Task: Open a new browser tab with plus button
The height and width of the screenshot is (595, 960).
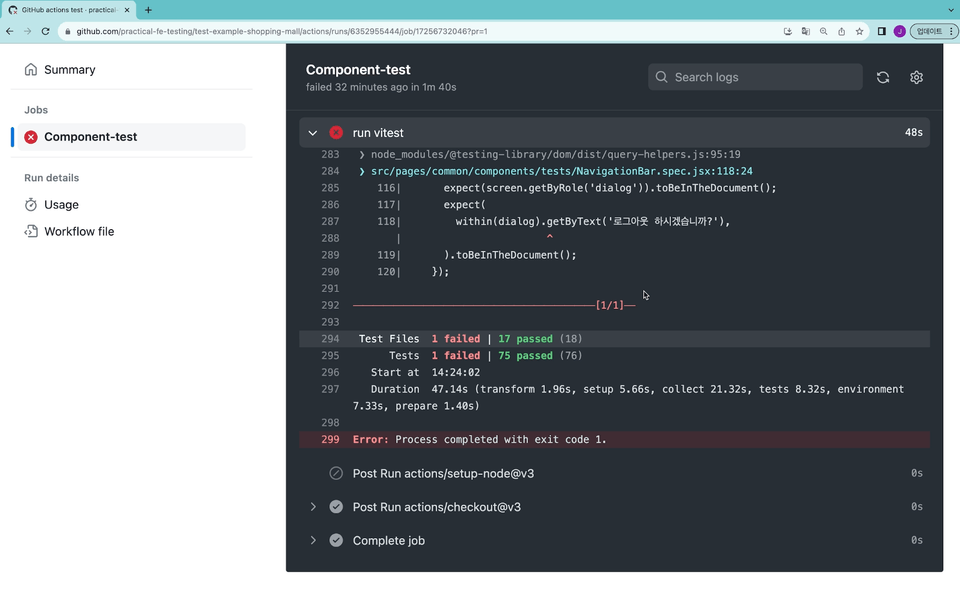Action: coord(148,10)
